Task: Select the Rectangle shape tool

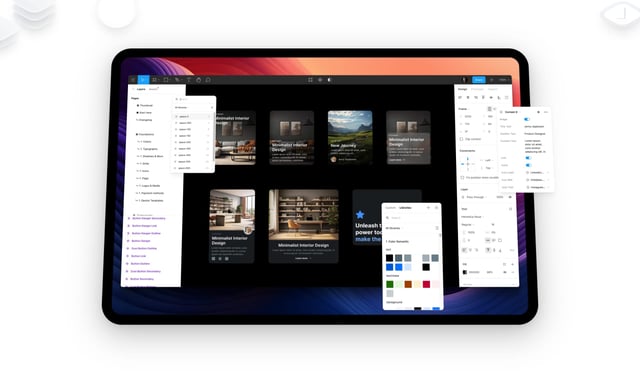Action: pyautogui.click(x=166, y=80)
